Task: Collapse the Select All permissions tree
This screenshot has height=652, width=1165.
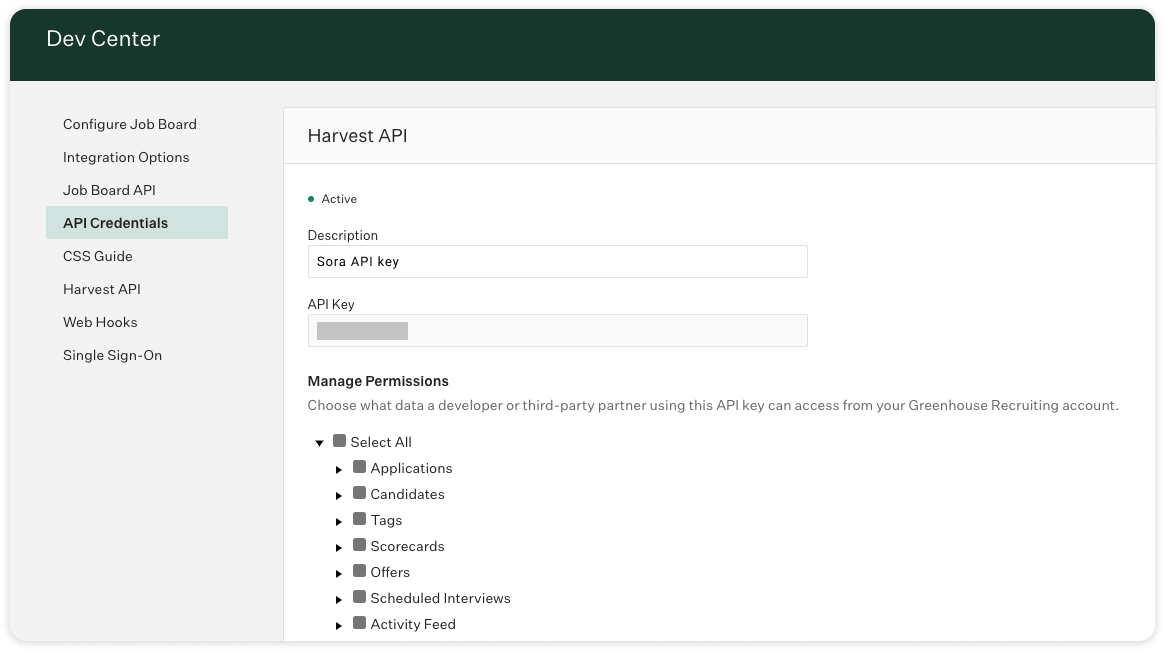Action: (319, 443)
